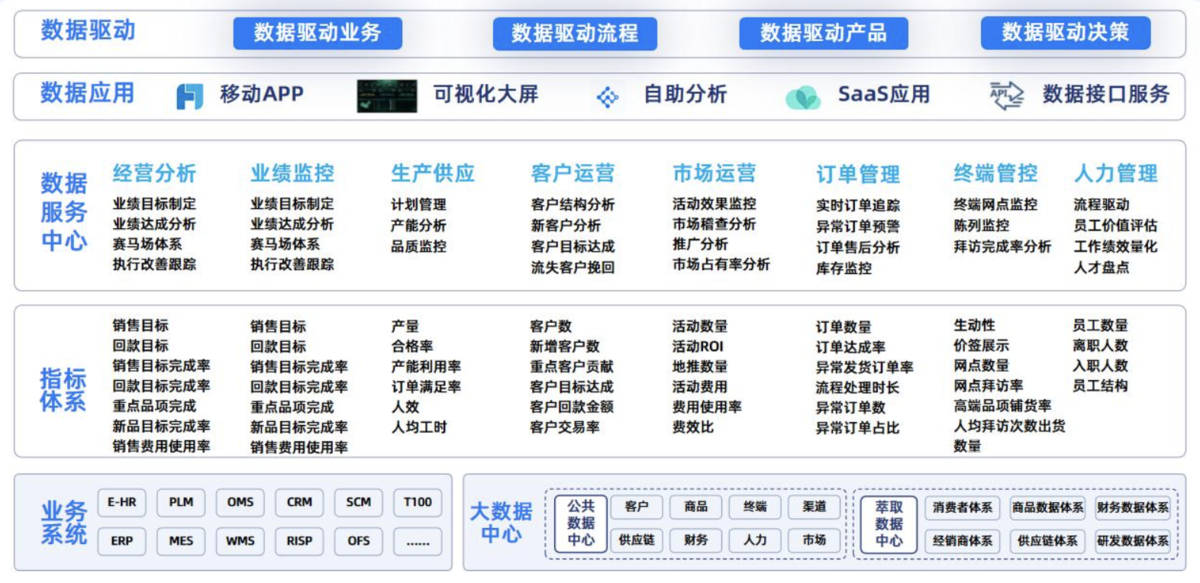Select the 数据驱动流程 button
The image size is (1200, 583).
575,33
